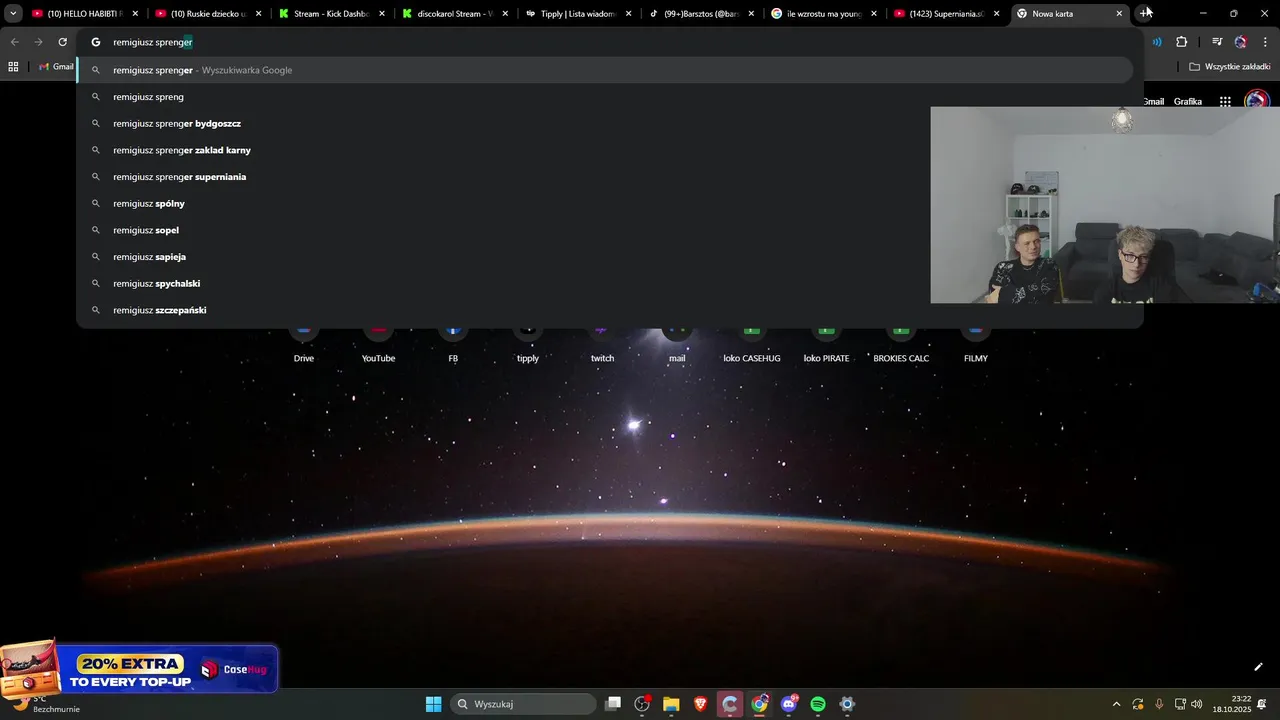
Task: Open the Chrome three-dot menu
Action: pos(1265,42)
